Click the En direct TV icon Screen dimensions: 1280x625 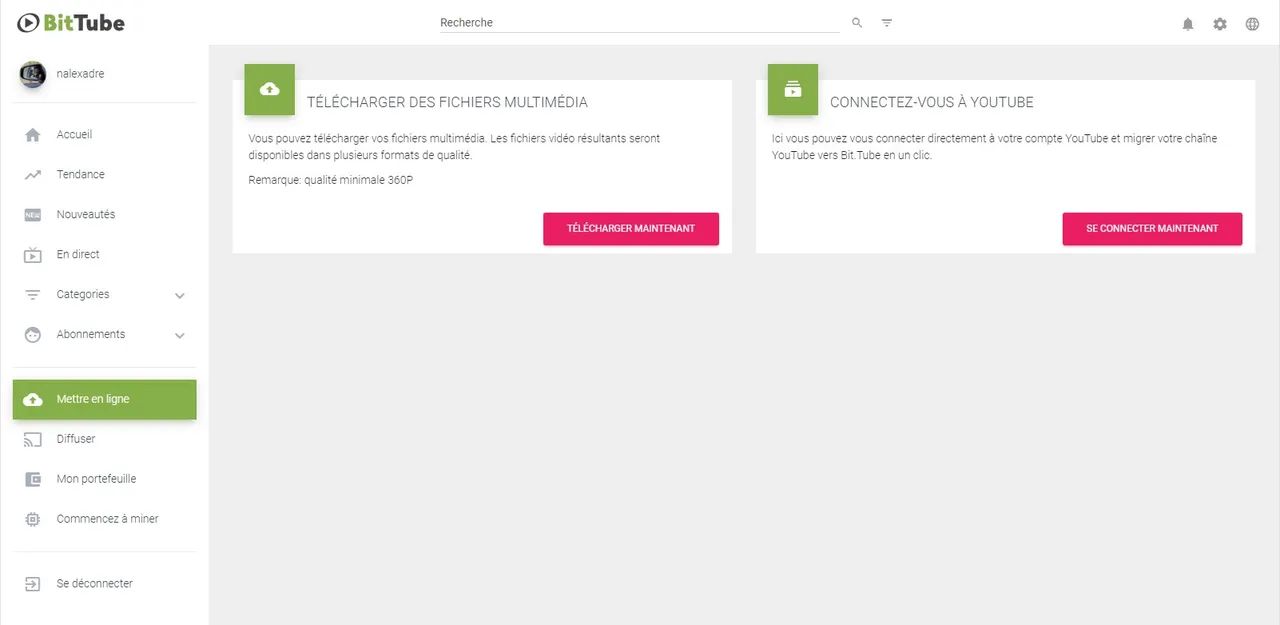click(33, 255)
